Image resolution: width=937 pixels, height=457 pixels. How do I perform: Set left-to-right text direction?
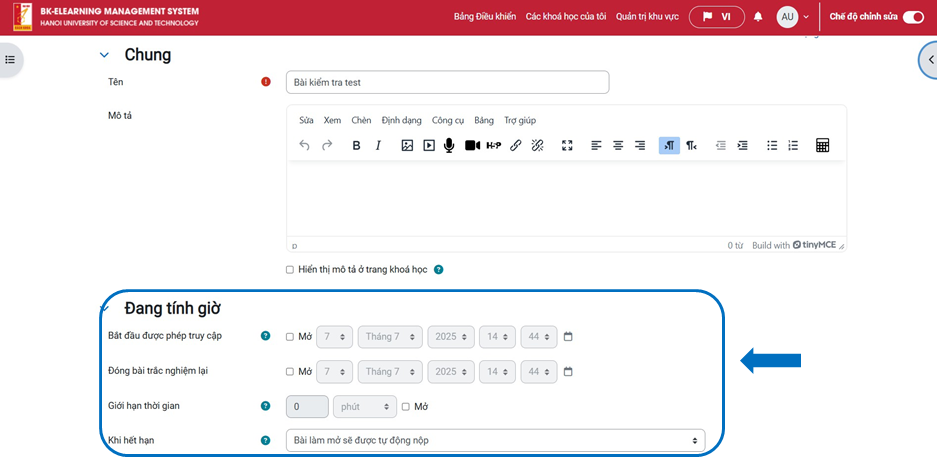669,145
